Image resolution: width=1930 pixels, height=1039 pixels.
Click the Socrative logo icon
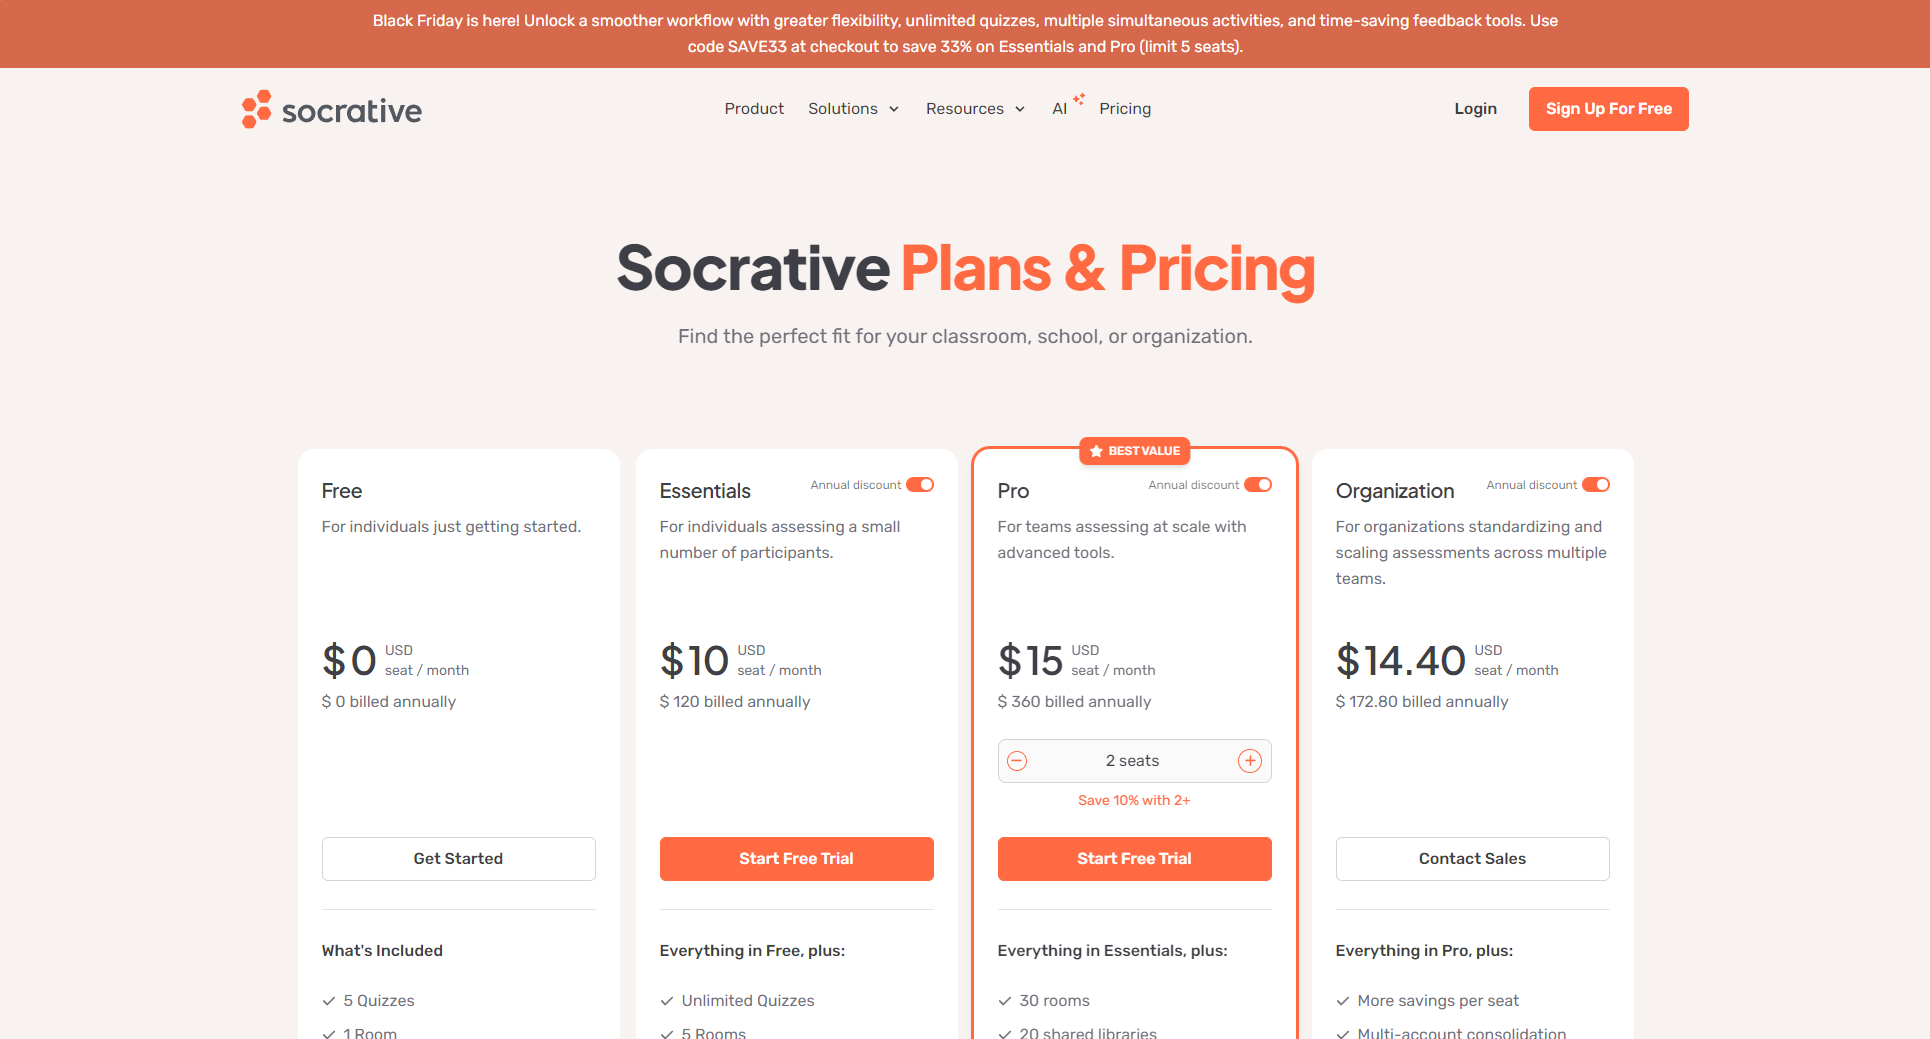pyautogui.click(x=257, y=109)
